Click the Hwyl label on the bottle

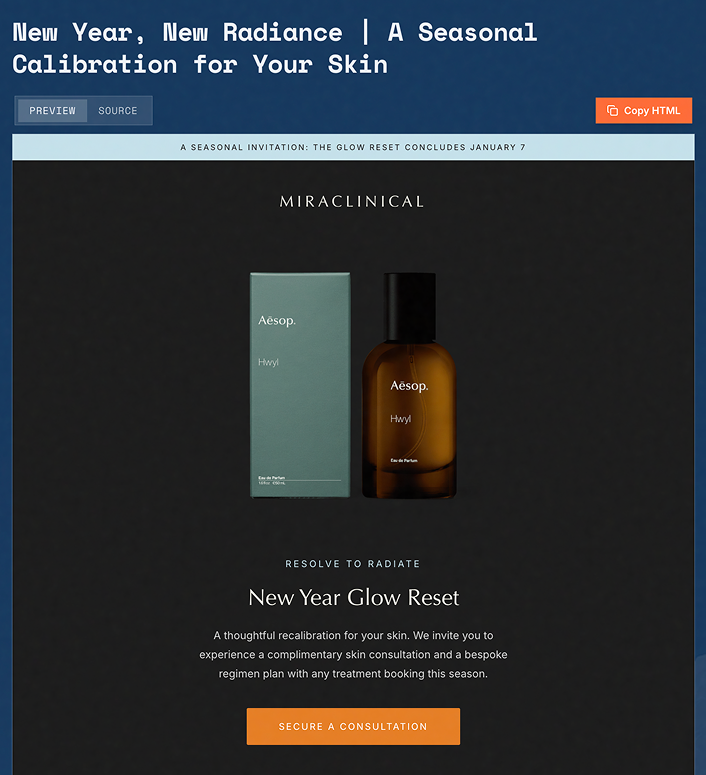(x=400, y=419)
